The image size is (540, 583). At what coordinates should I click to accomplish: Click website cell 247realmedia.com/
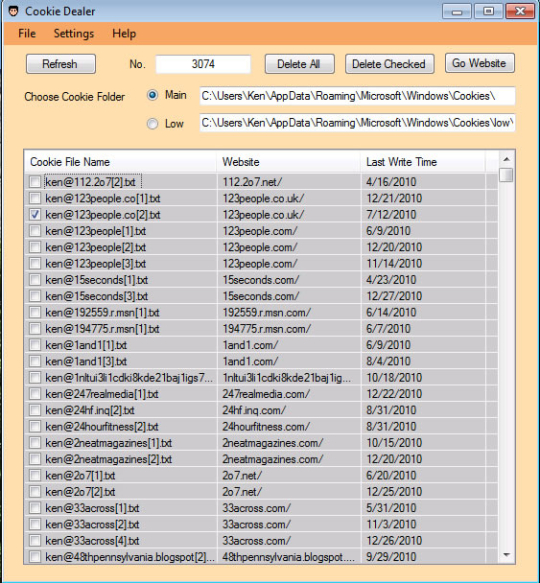[266, 394]
